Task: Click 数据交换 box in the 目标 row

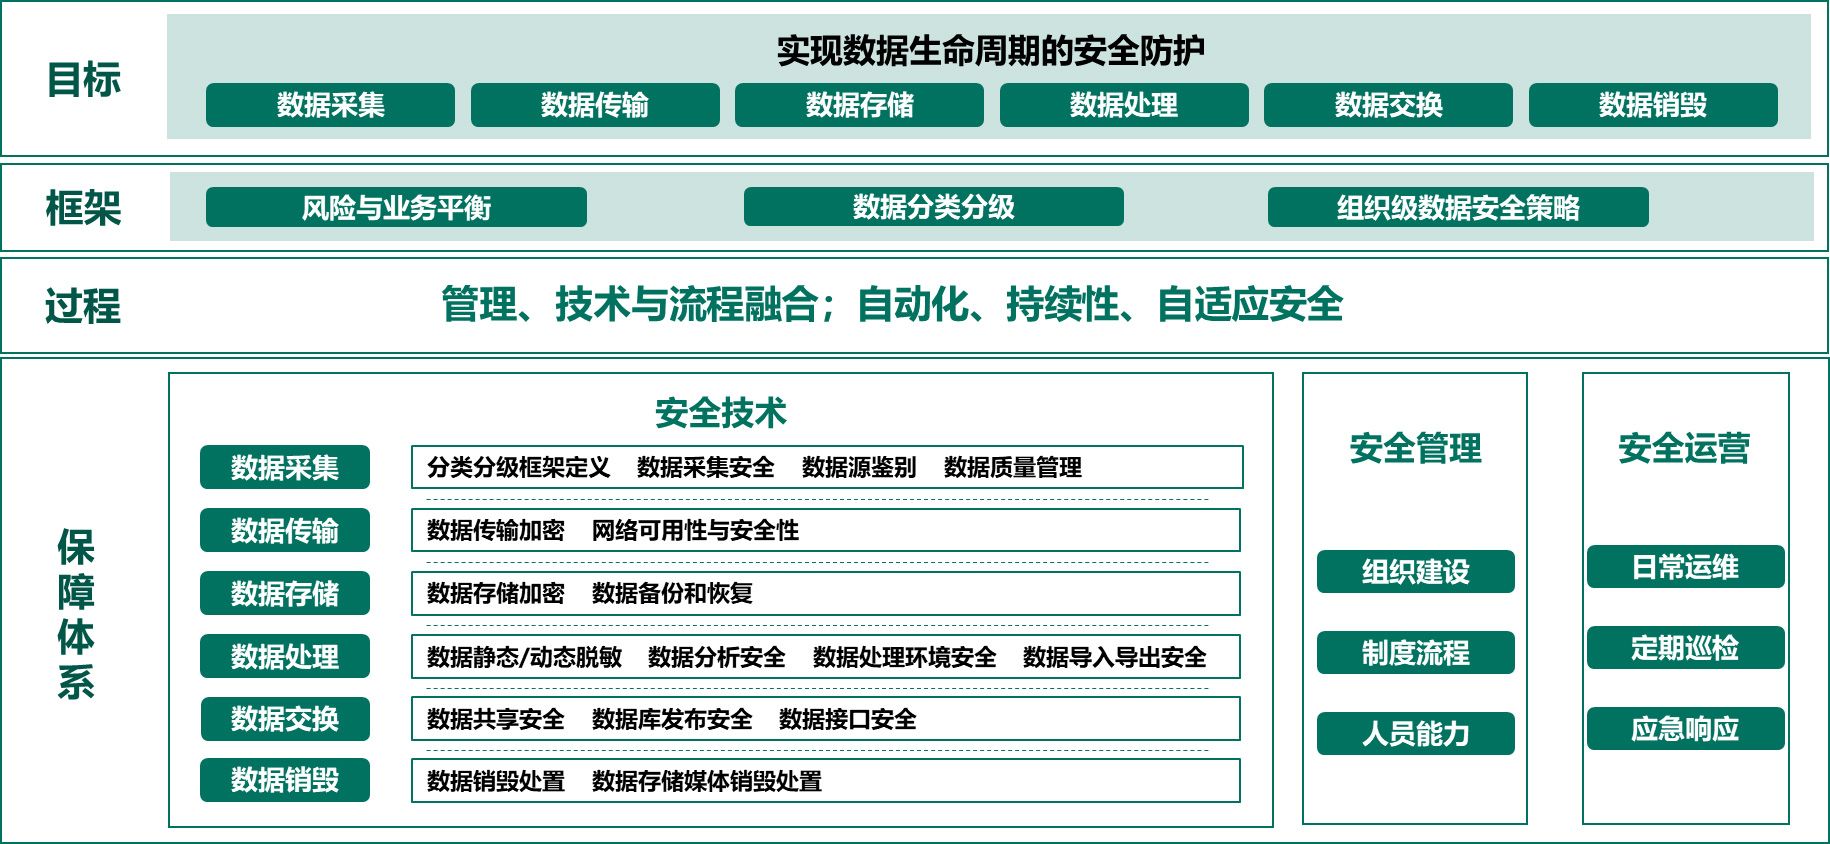Action: pos(1388,105)
